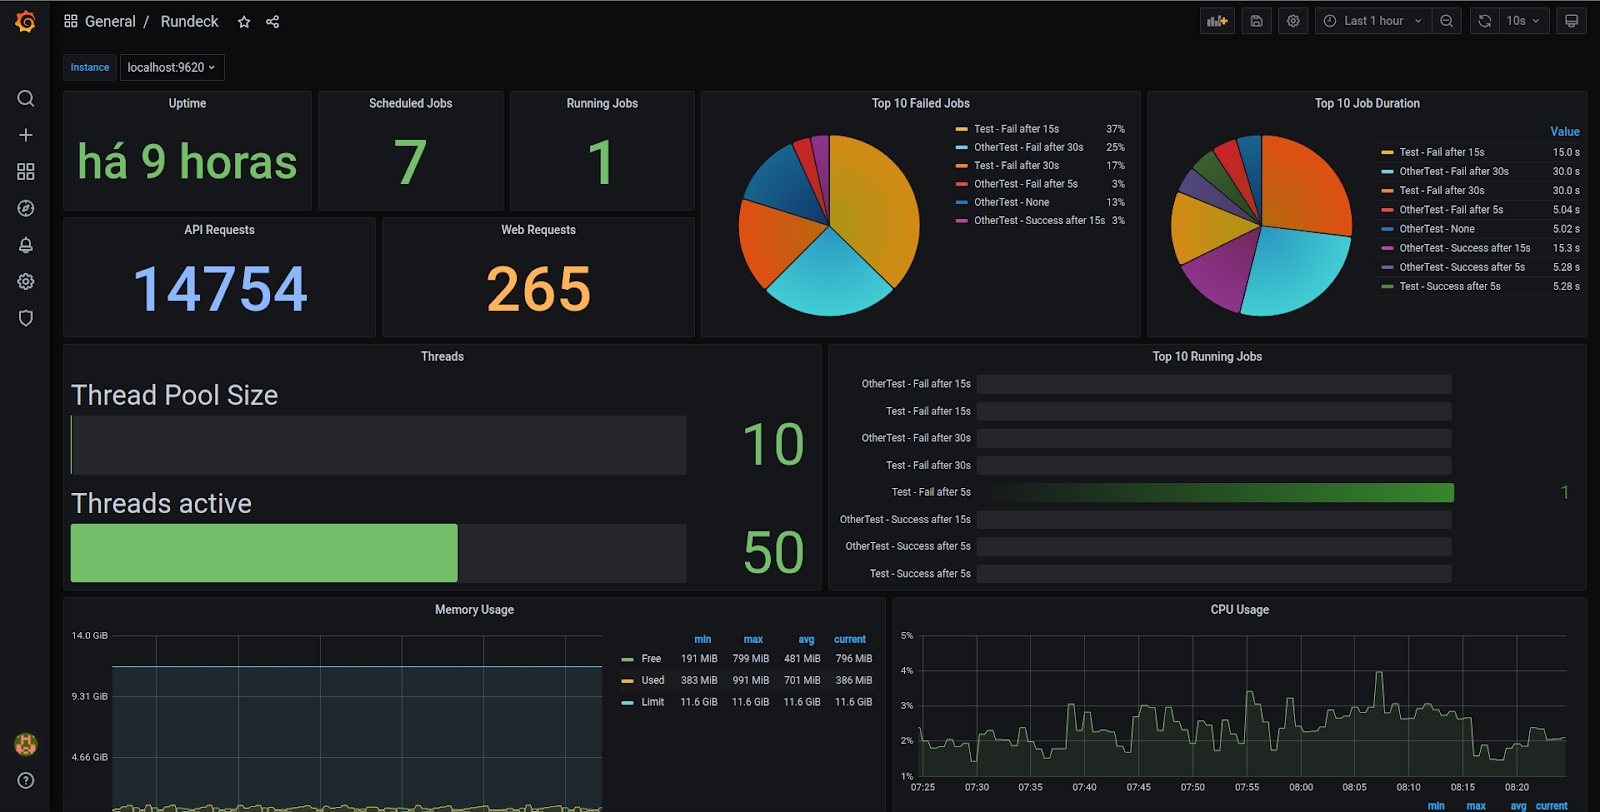Open the Top 10 Failed Jobs panel menu
Image resolution: width=1600 pixels, height=812 pixels.
(x=920, y=103)
